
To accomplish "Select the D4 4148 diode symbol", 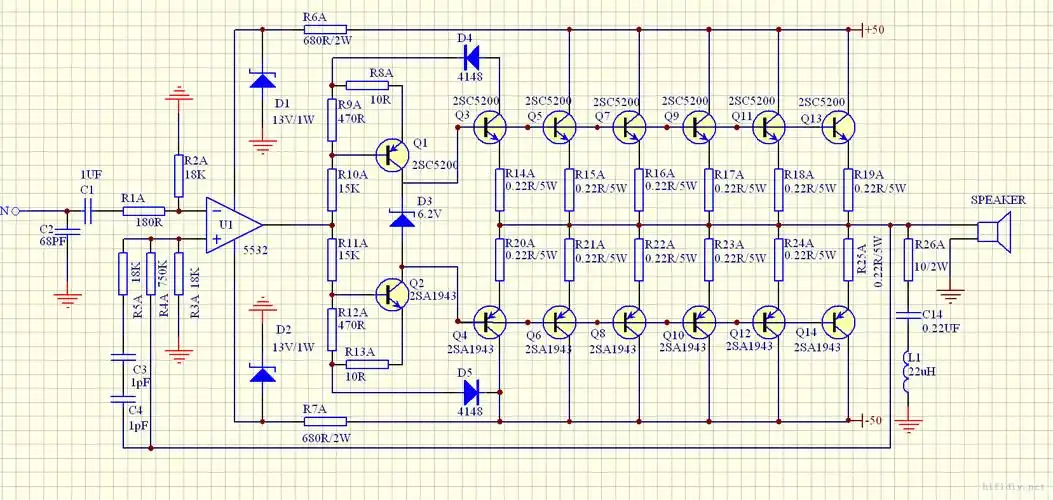I will tap(470, 56).
